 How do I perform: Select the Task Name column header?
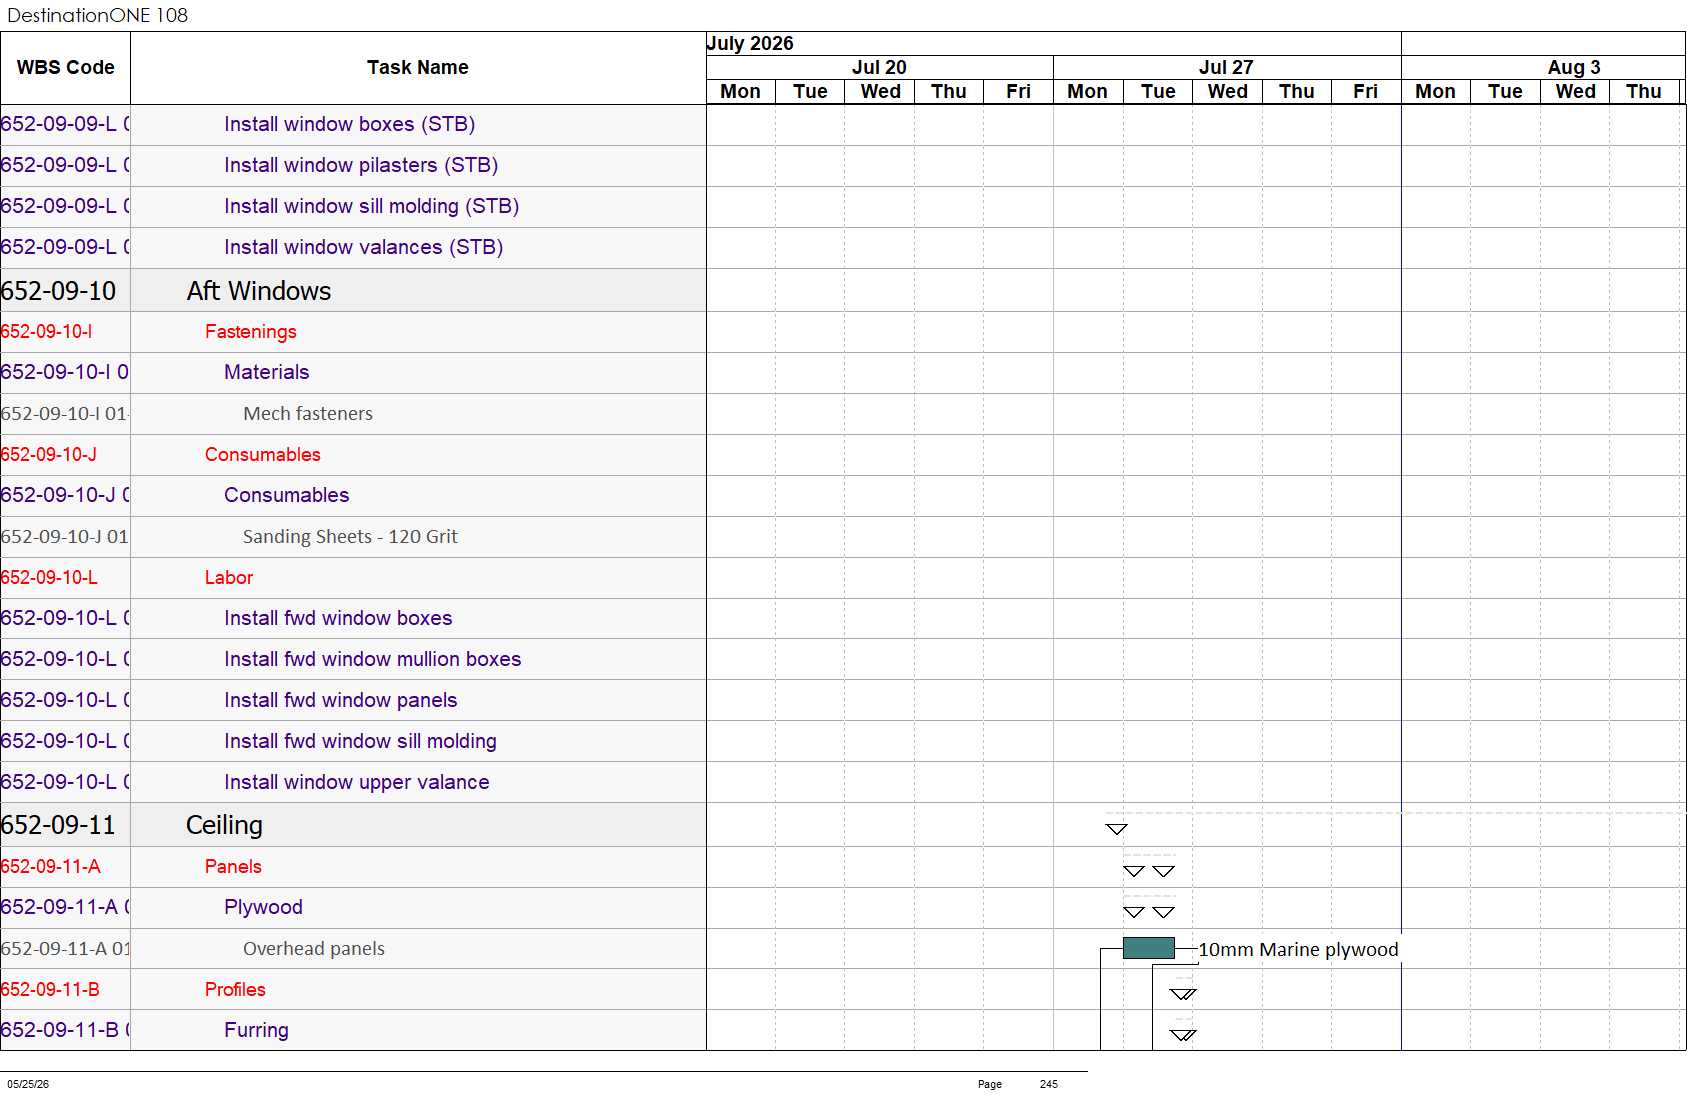coord(418,67)
